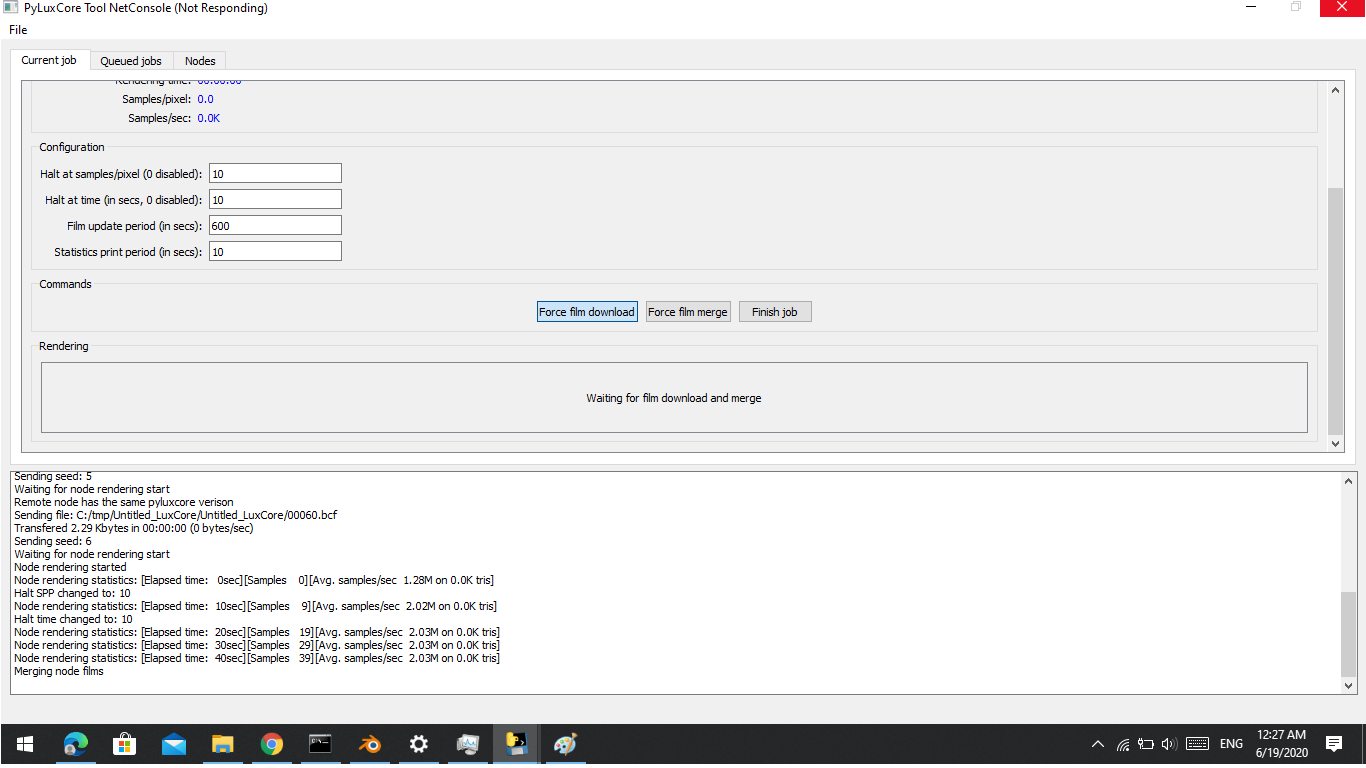1366x768 pixels.
Task: Click the log panel scrollbar up arrow
Action: tap(1349, 481)
